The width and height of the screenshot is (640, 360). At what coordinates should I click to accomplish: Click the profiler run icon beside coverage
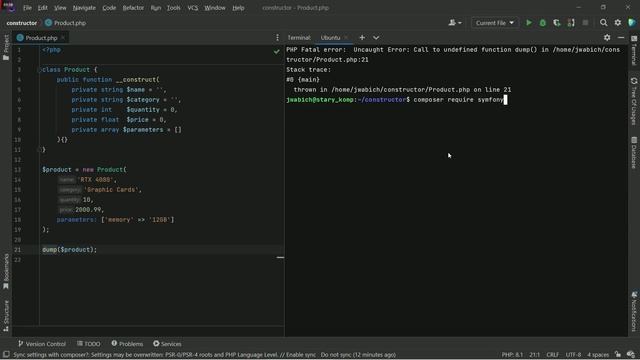click(x=571, y=23)
